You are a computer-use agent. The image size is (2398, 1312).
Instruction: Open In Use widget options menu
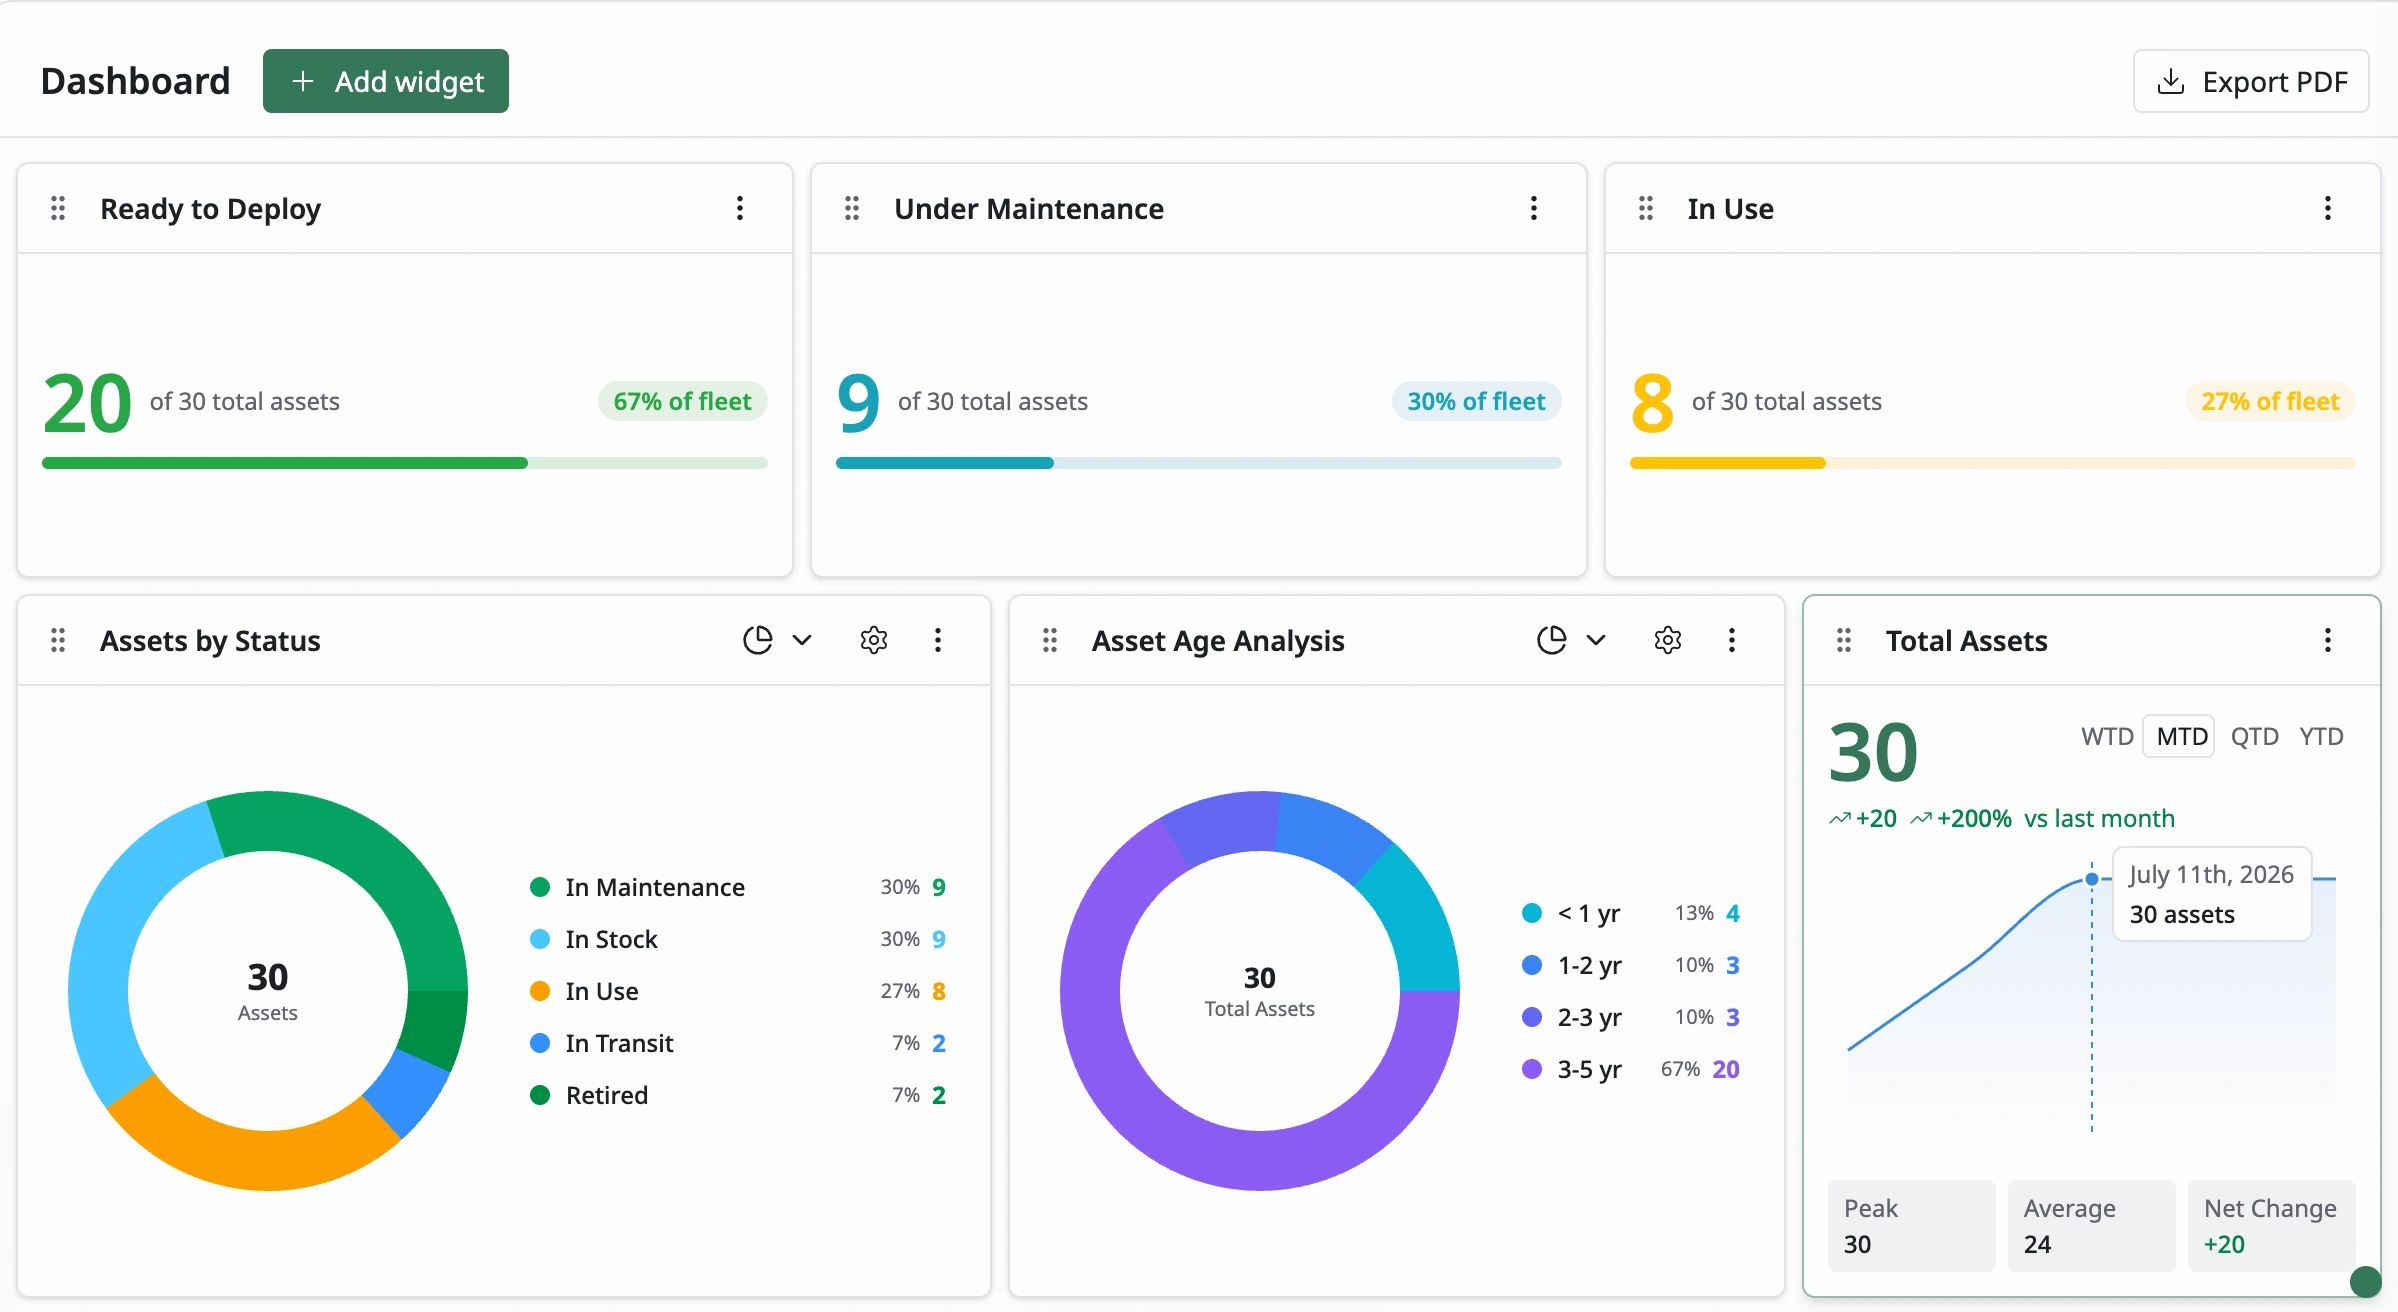pyautogui.click(x=2328, y=208)
